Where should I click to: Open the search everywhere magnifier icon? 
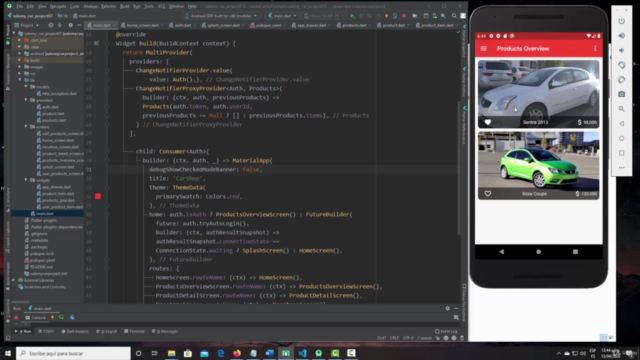[x=454, y=16]
